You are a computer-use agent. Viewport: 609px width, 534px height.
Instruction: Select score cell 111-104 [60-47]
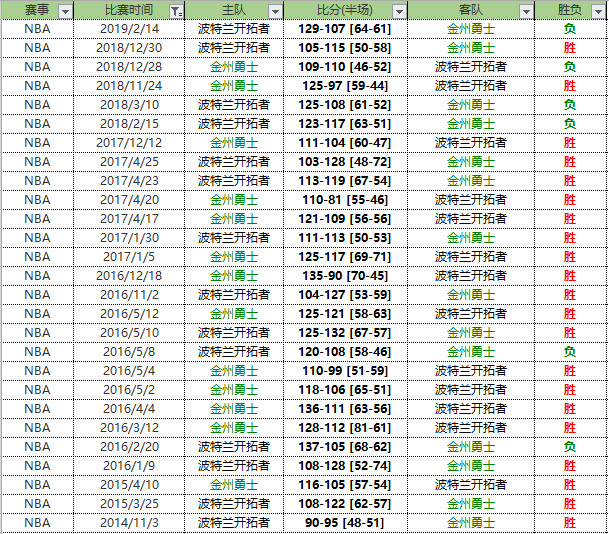(345, 143)
